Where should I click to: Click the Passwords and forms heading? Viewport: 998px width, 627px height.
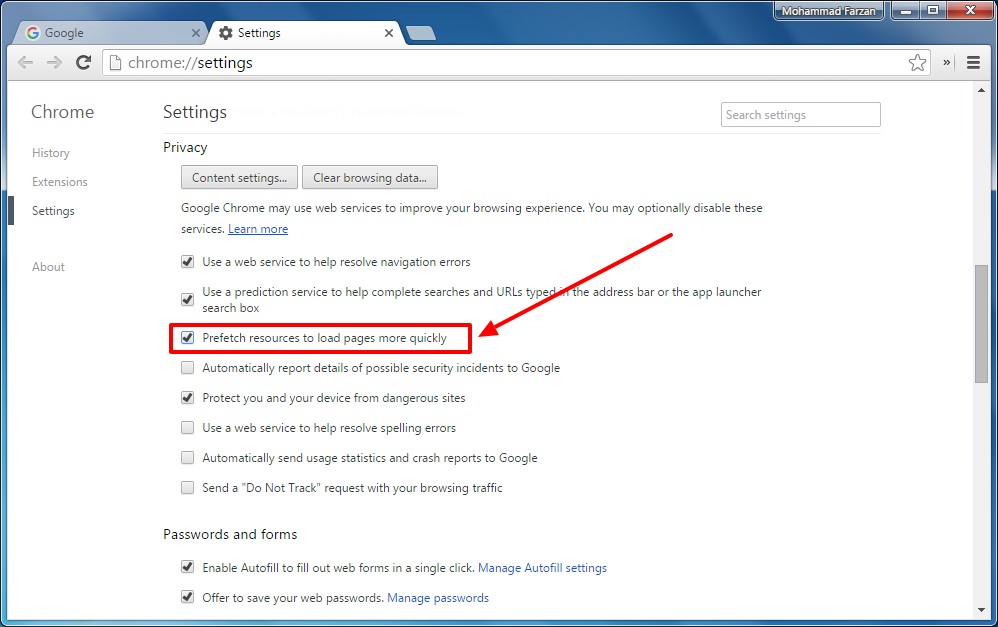click(x=230, y=534)
